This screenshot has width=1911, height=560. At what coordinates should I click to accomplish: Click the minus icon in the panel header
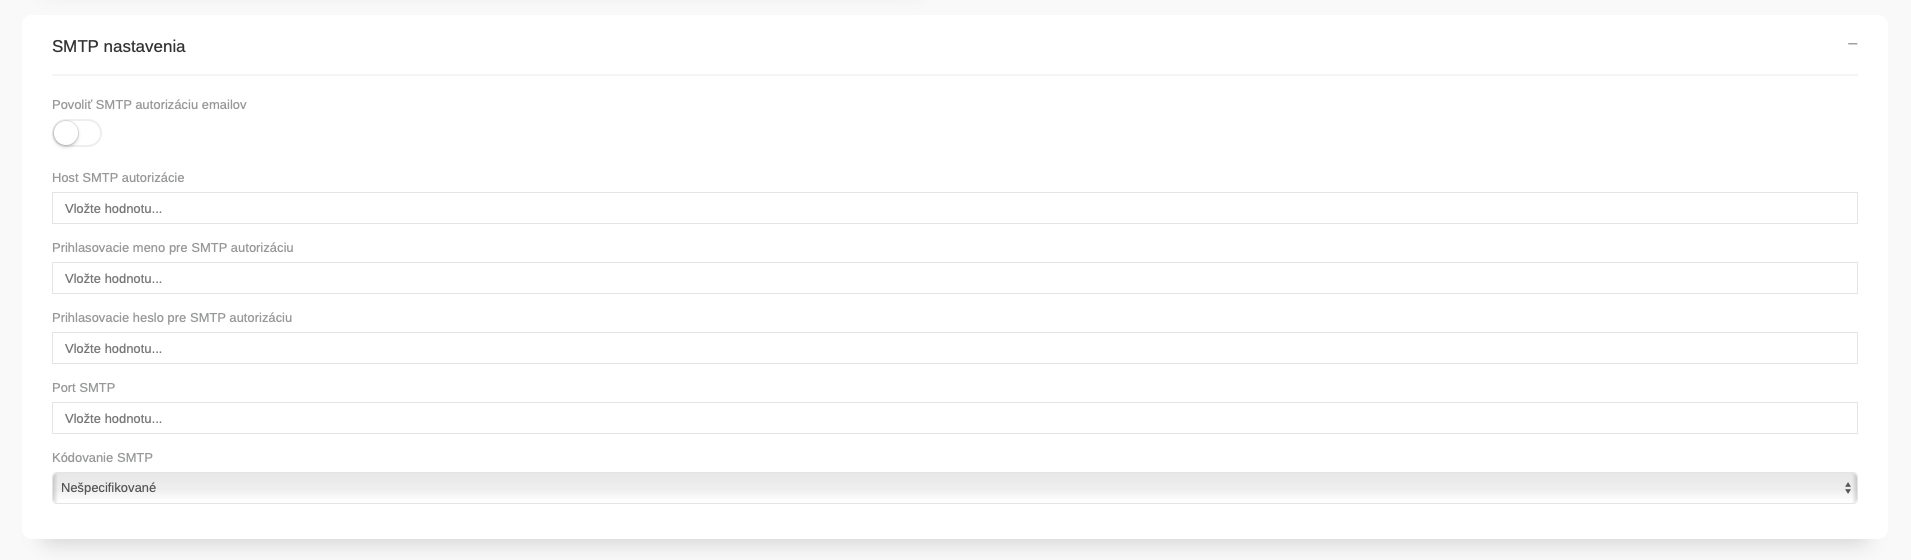point(1852,44)
